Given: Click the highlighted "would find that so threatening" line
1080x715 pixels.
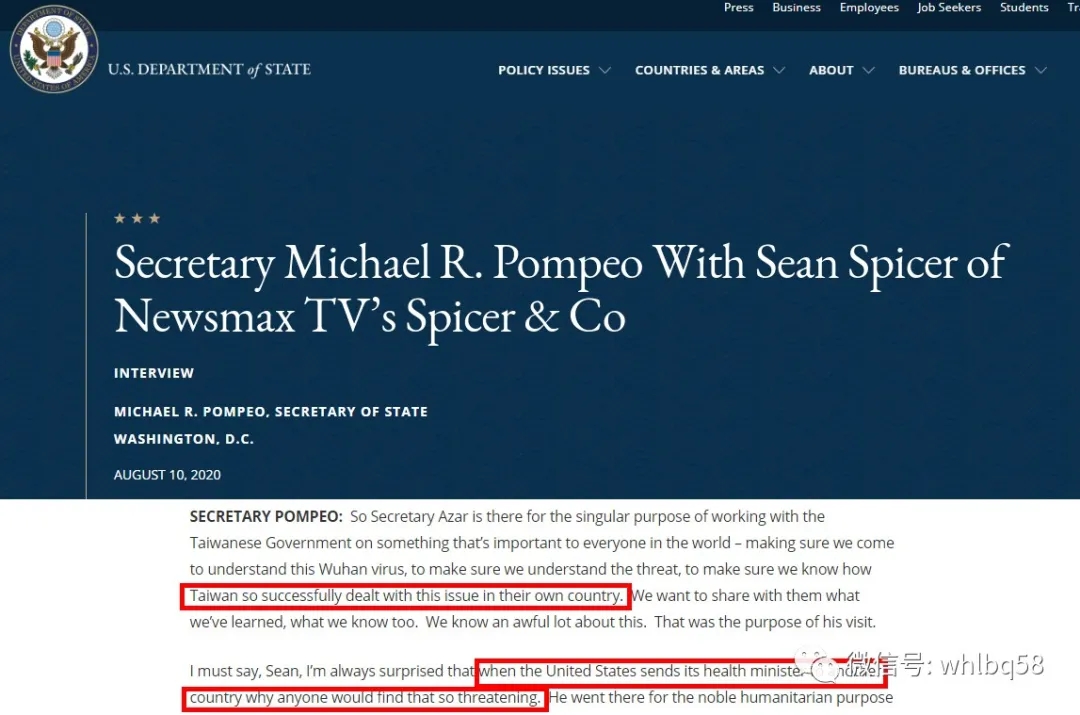Looking at the screenshot, I should (x=366, y=697).
